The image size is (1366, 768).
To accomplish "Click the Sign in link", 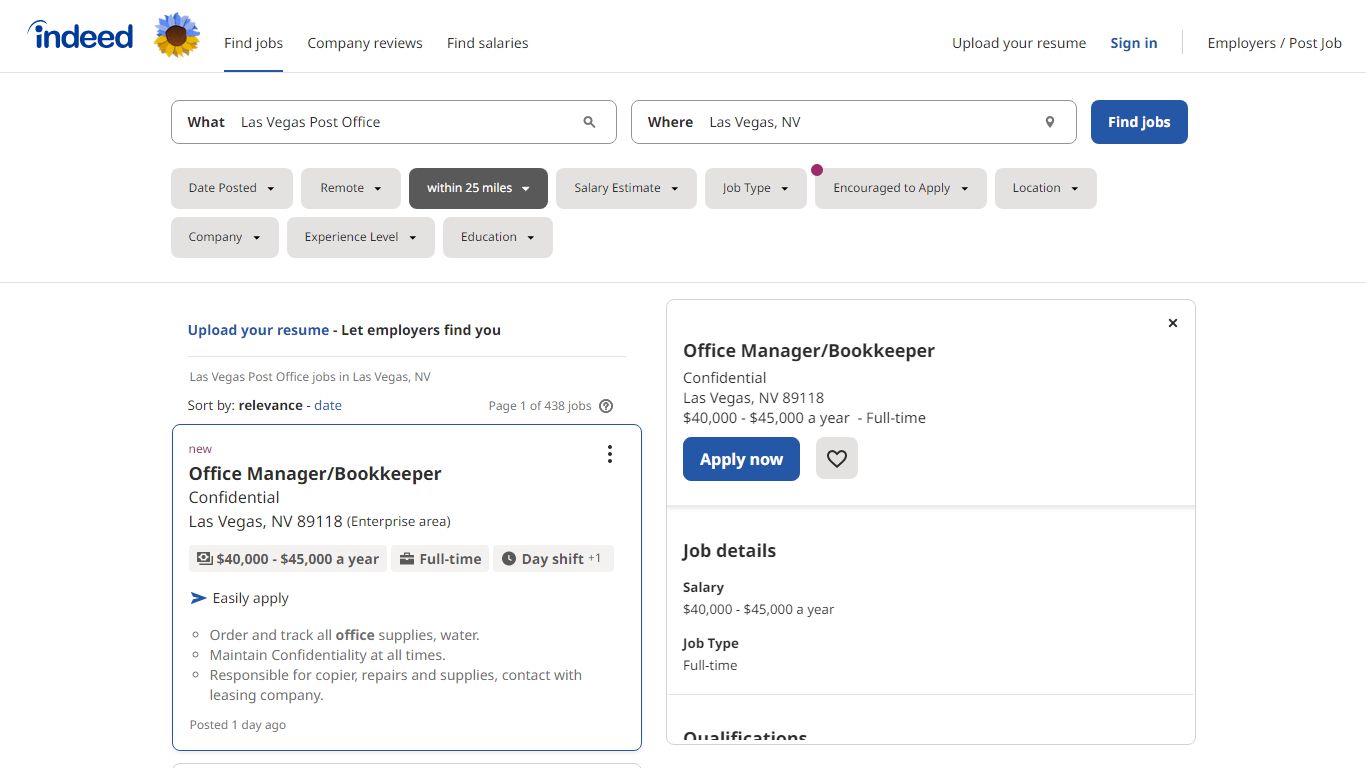I will [1134, 43].
